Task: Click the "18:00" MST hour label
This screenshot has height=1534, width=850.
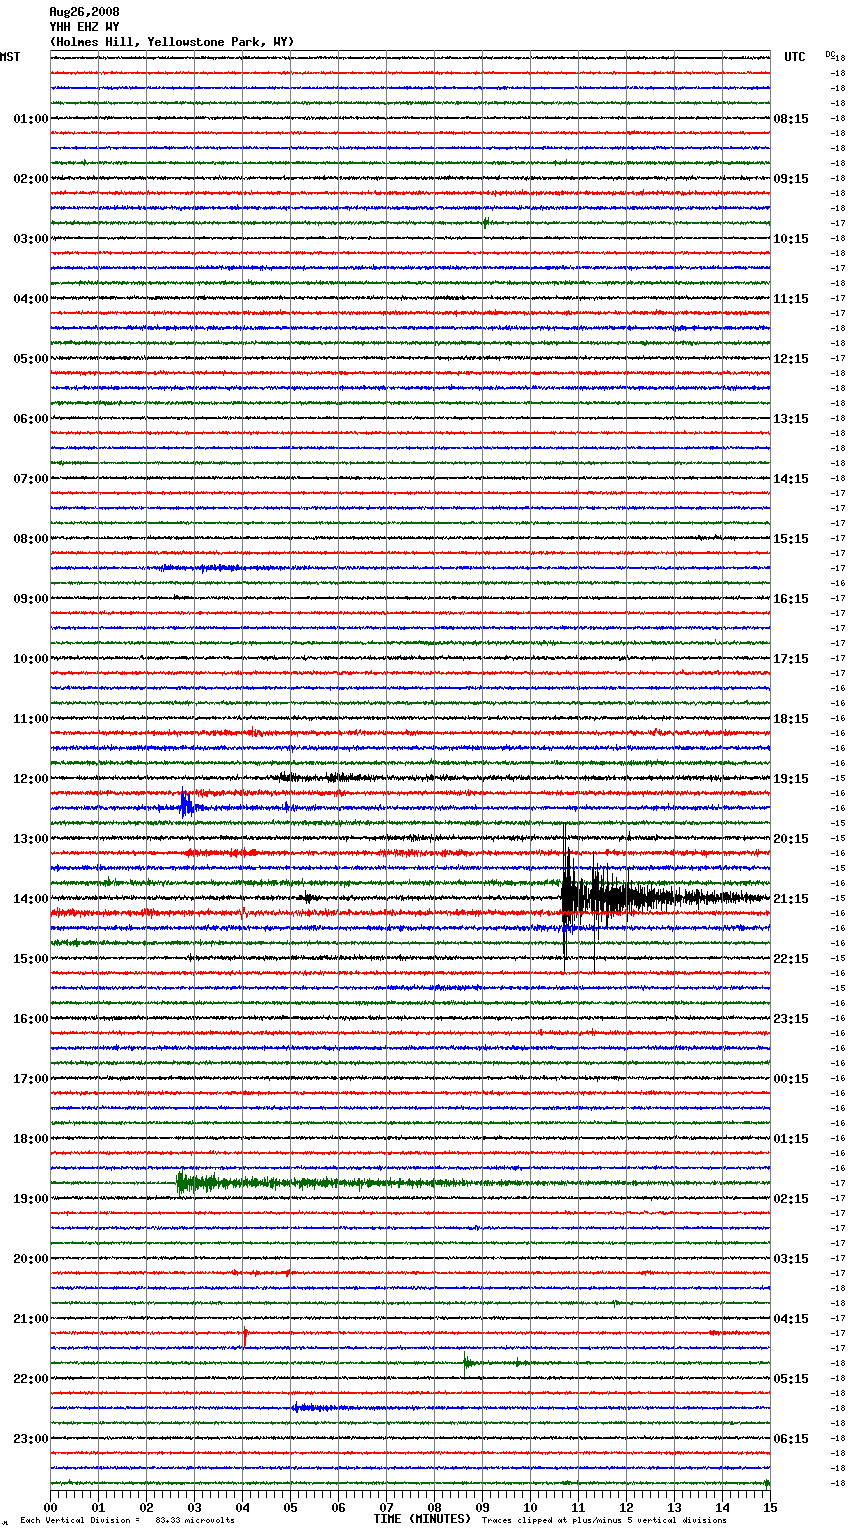Action: pos(31,1139)
